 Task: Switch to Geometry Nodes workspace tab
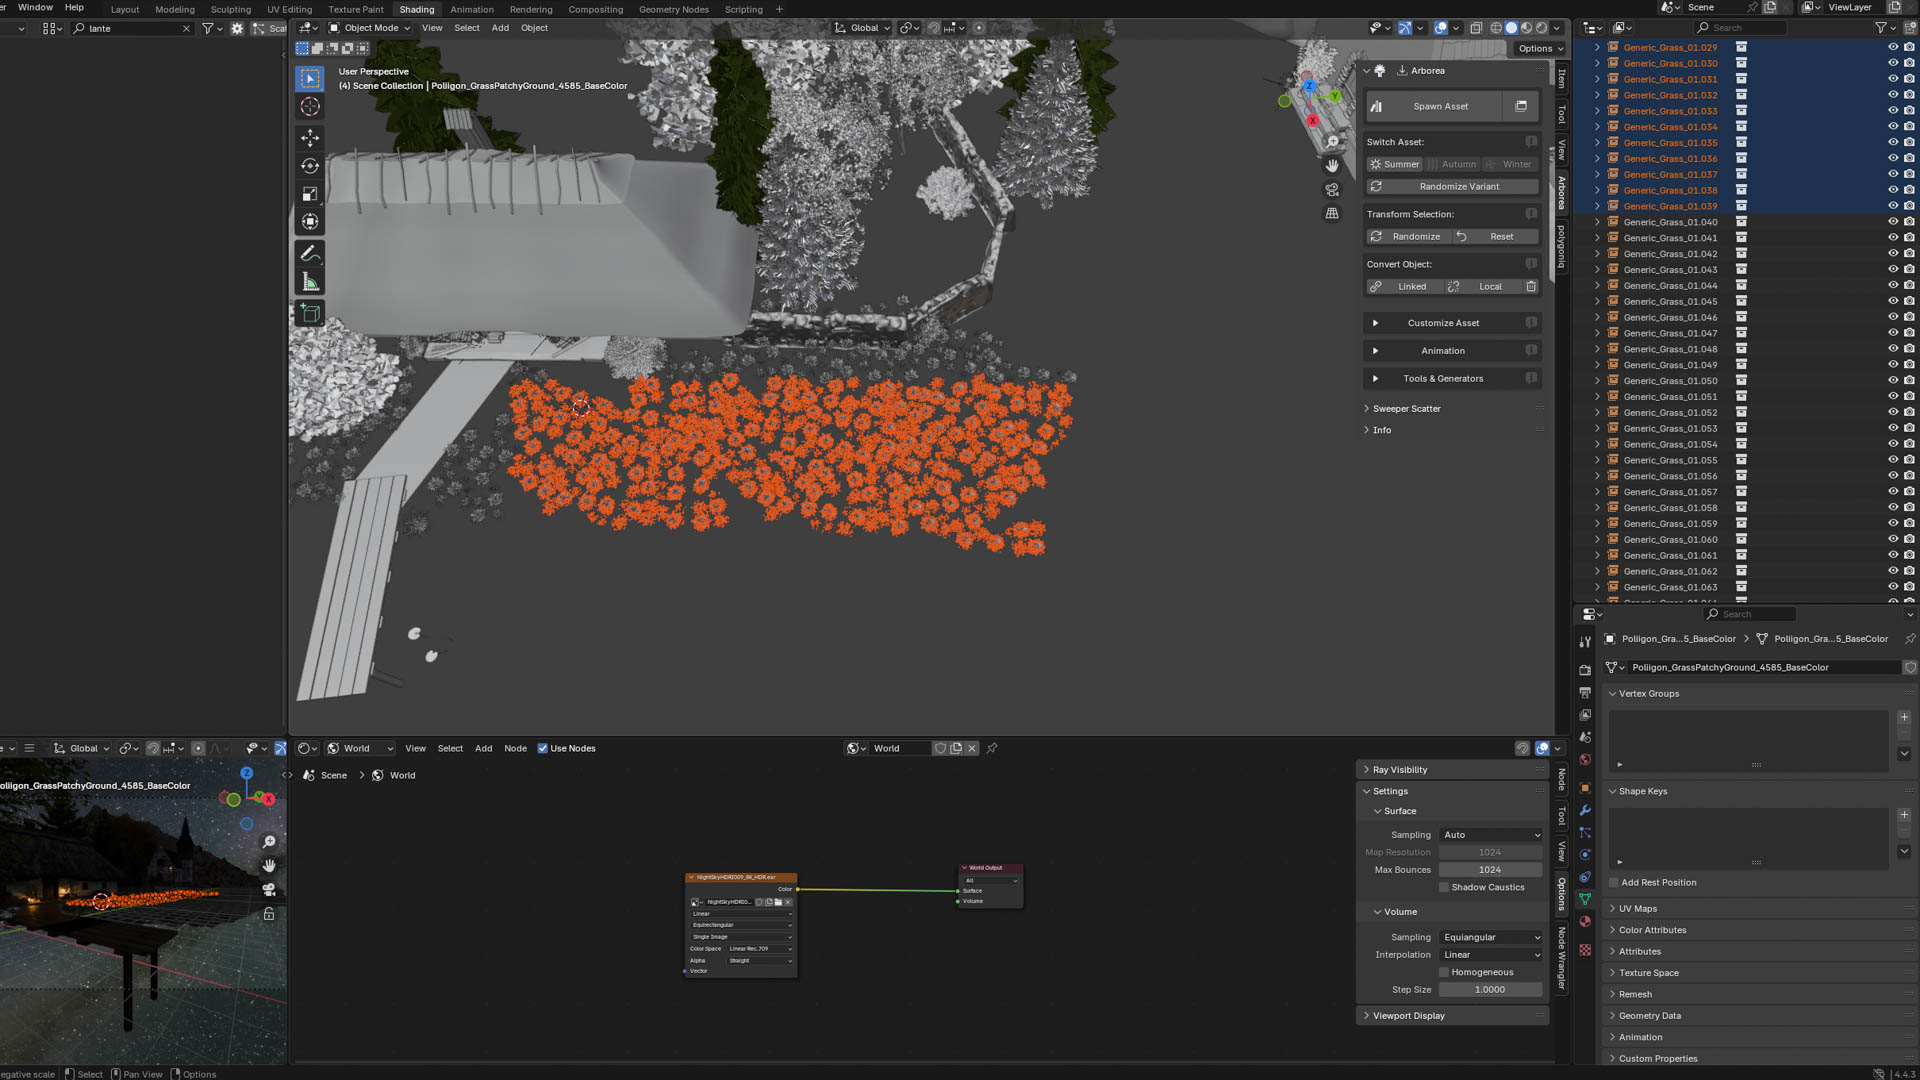coord(673,9)
